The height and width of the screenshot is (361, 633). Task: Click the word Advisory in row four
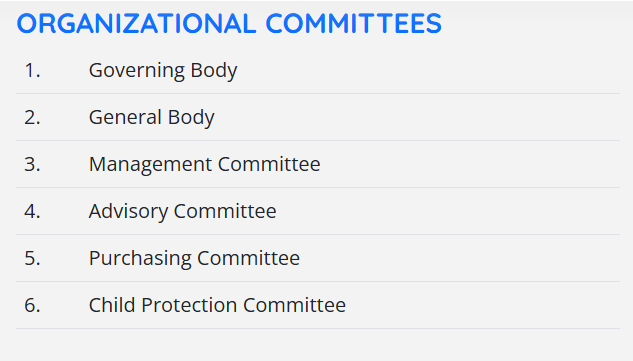click(128, 212)
